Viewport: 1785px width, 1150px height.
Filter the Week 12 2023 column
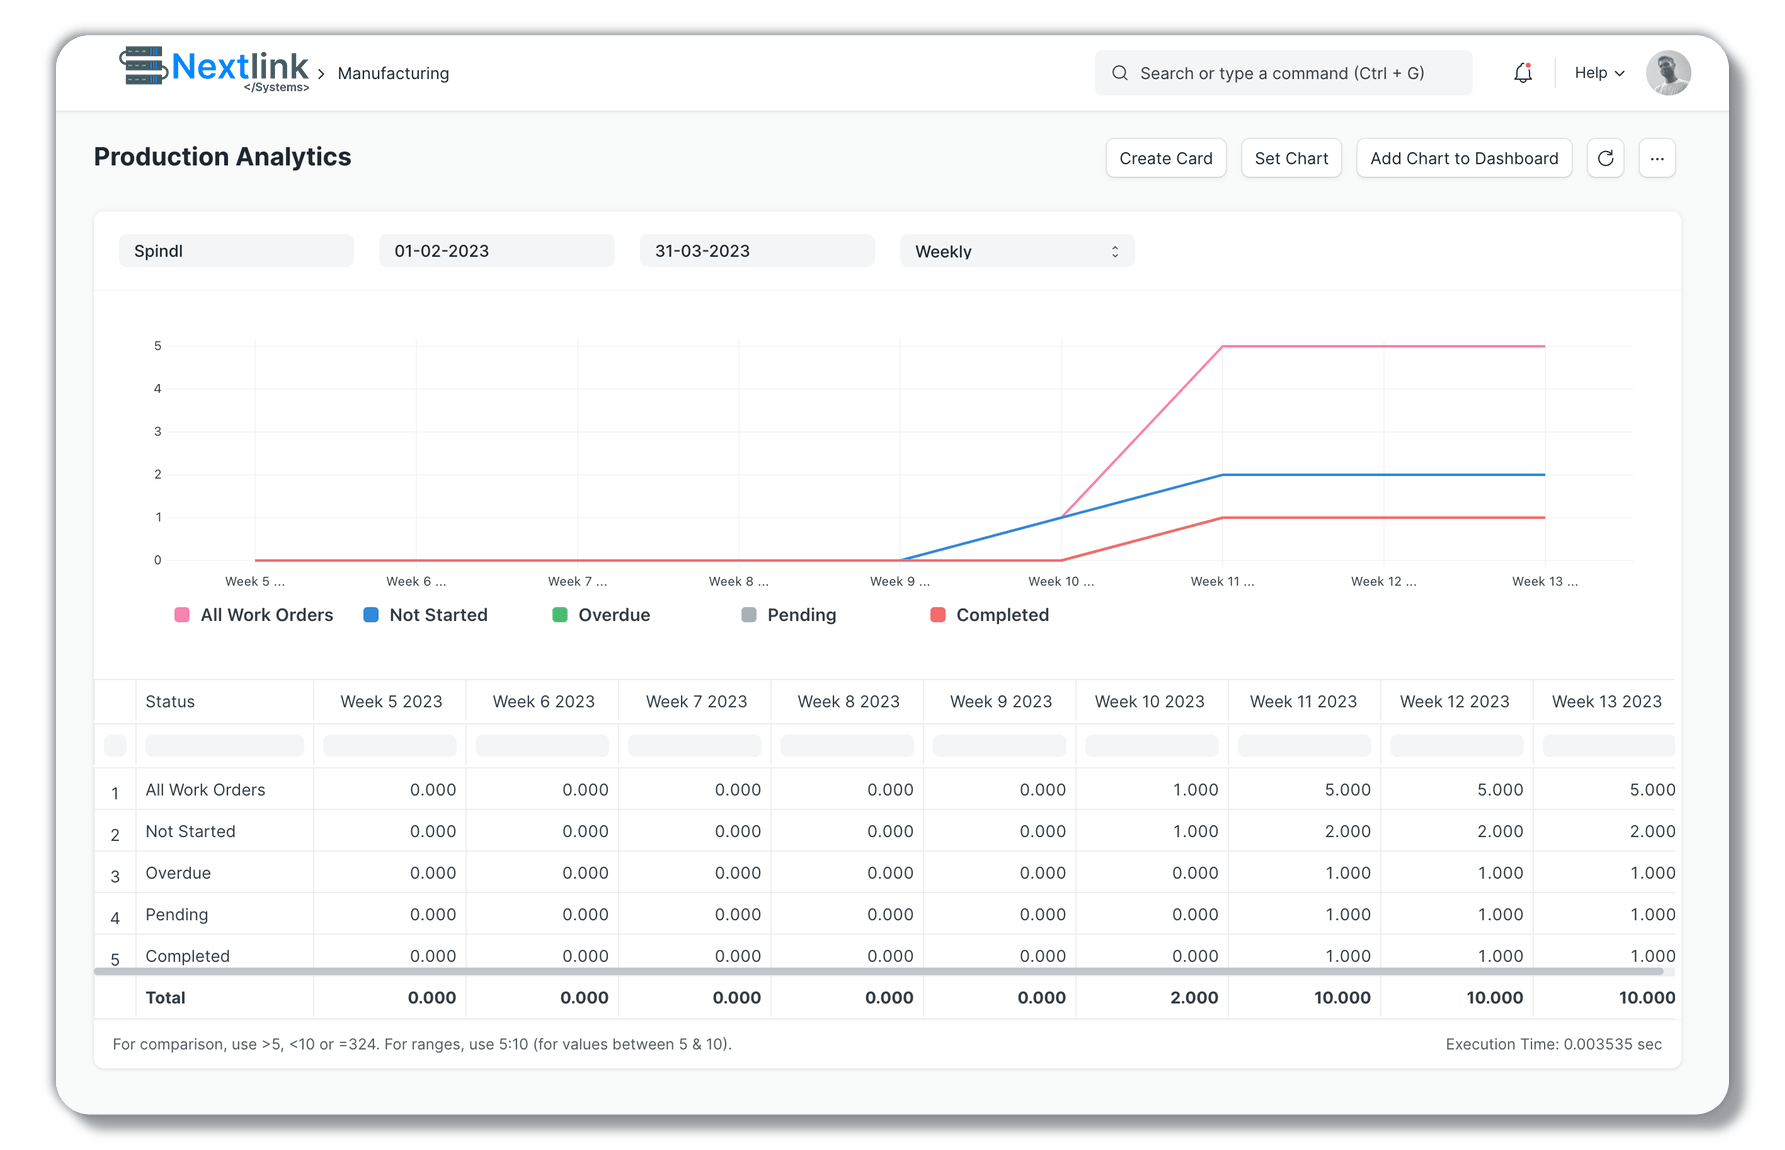coord(1456,746)
